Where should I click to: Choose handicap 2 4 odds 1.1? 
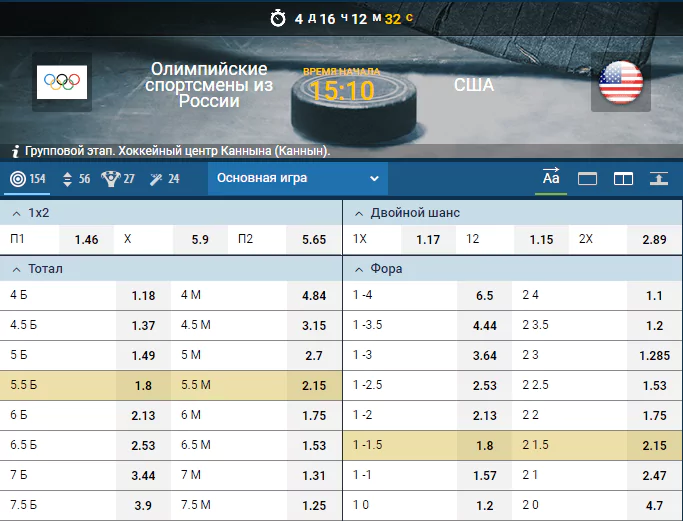(654, 296)
